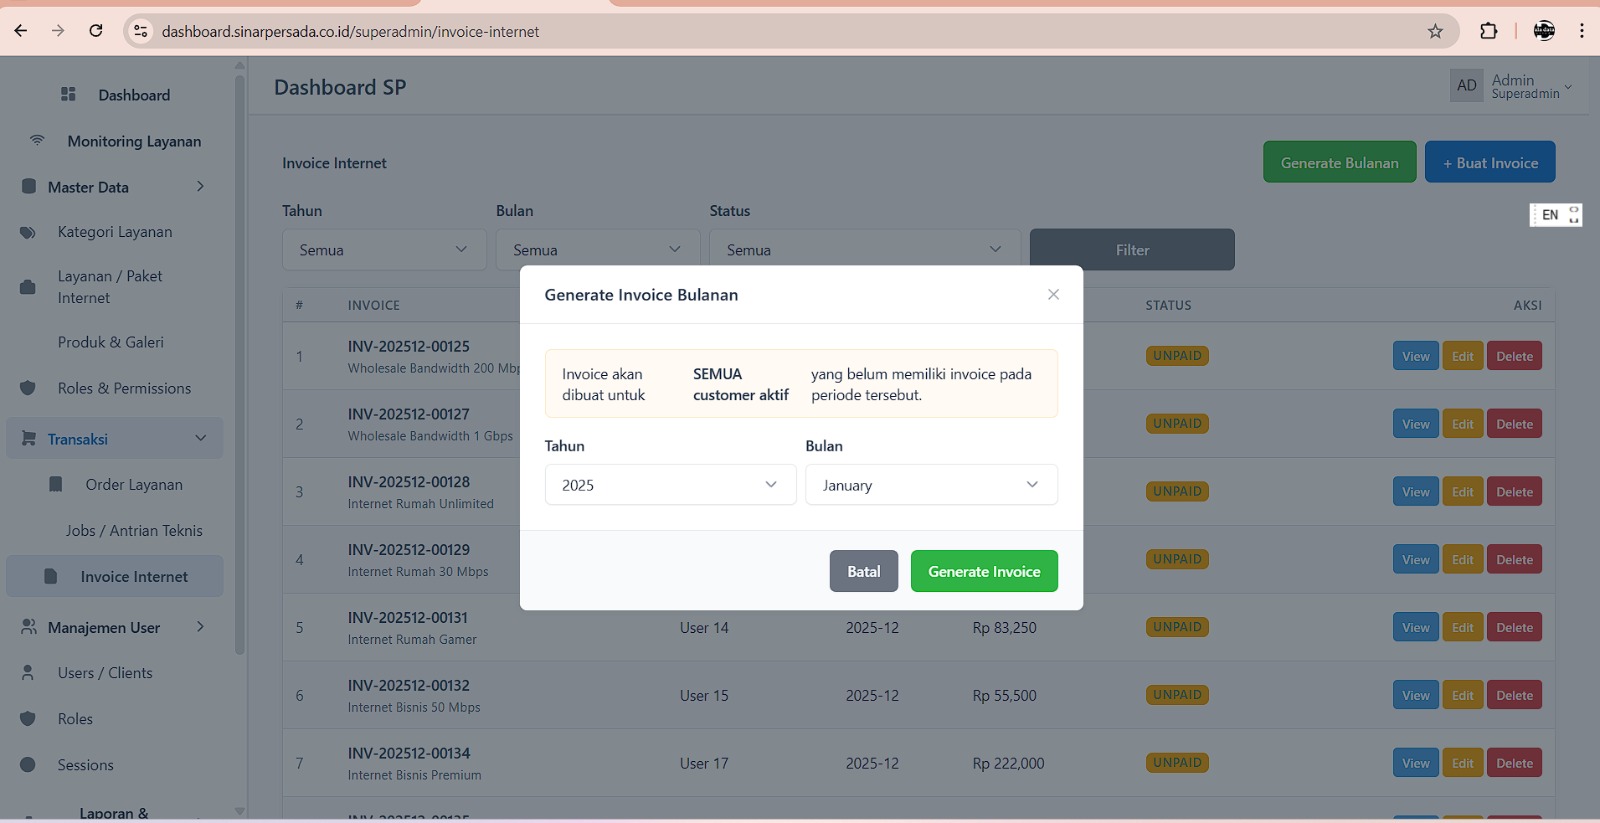Click the Transaksi cart icon

pyautogui.click(x=28, y=438)
